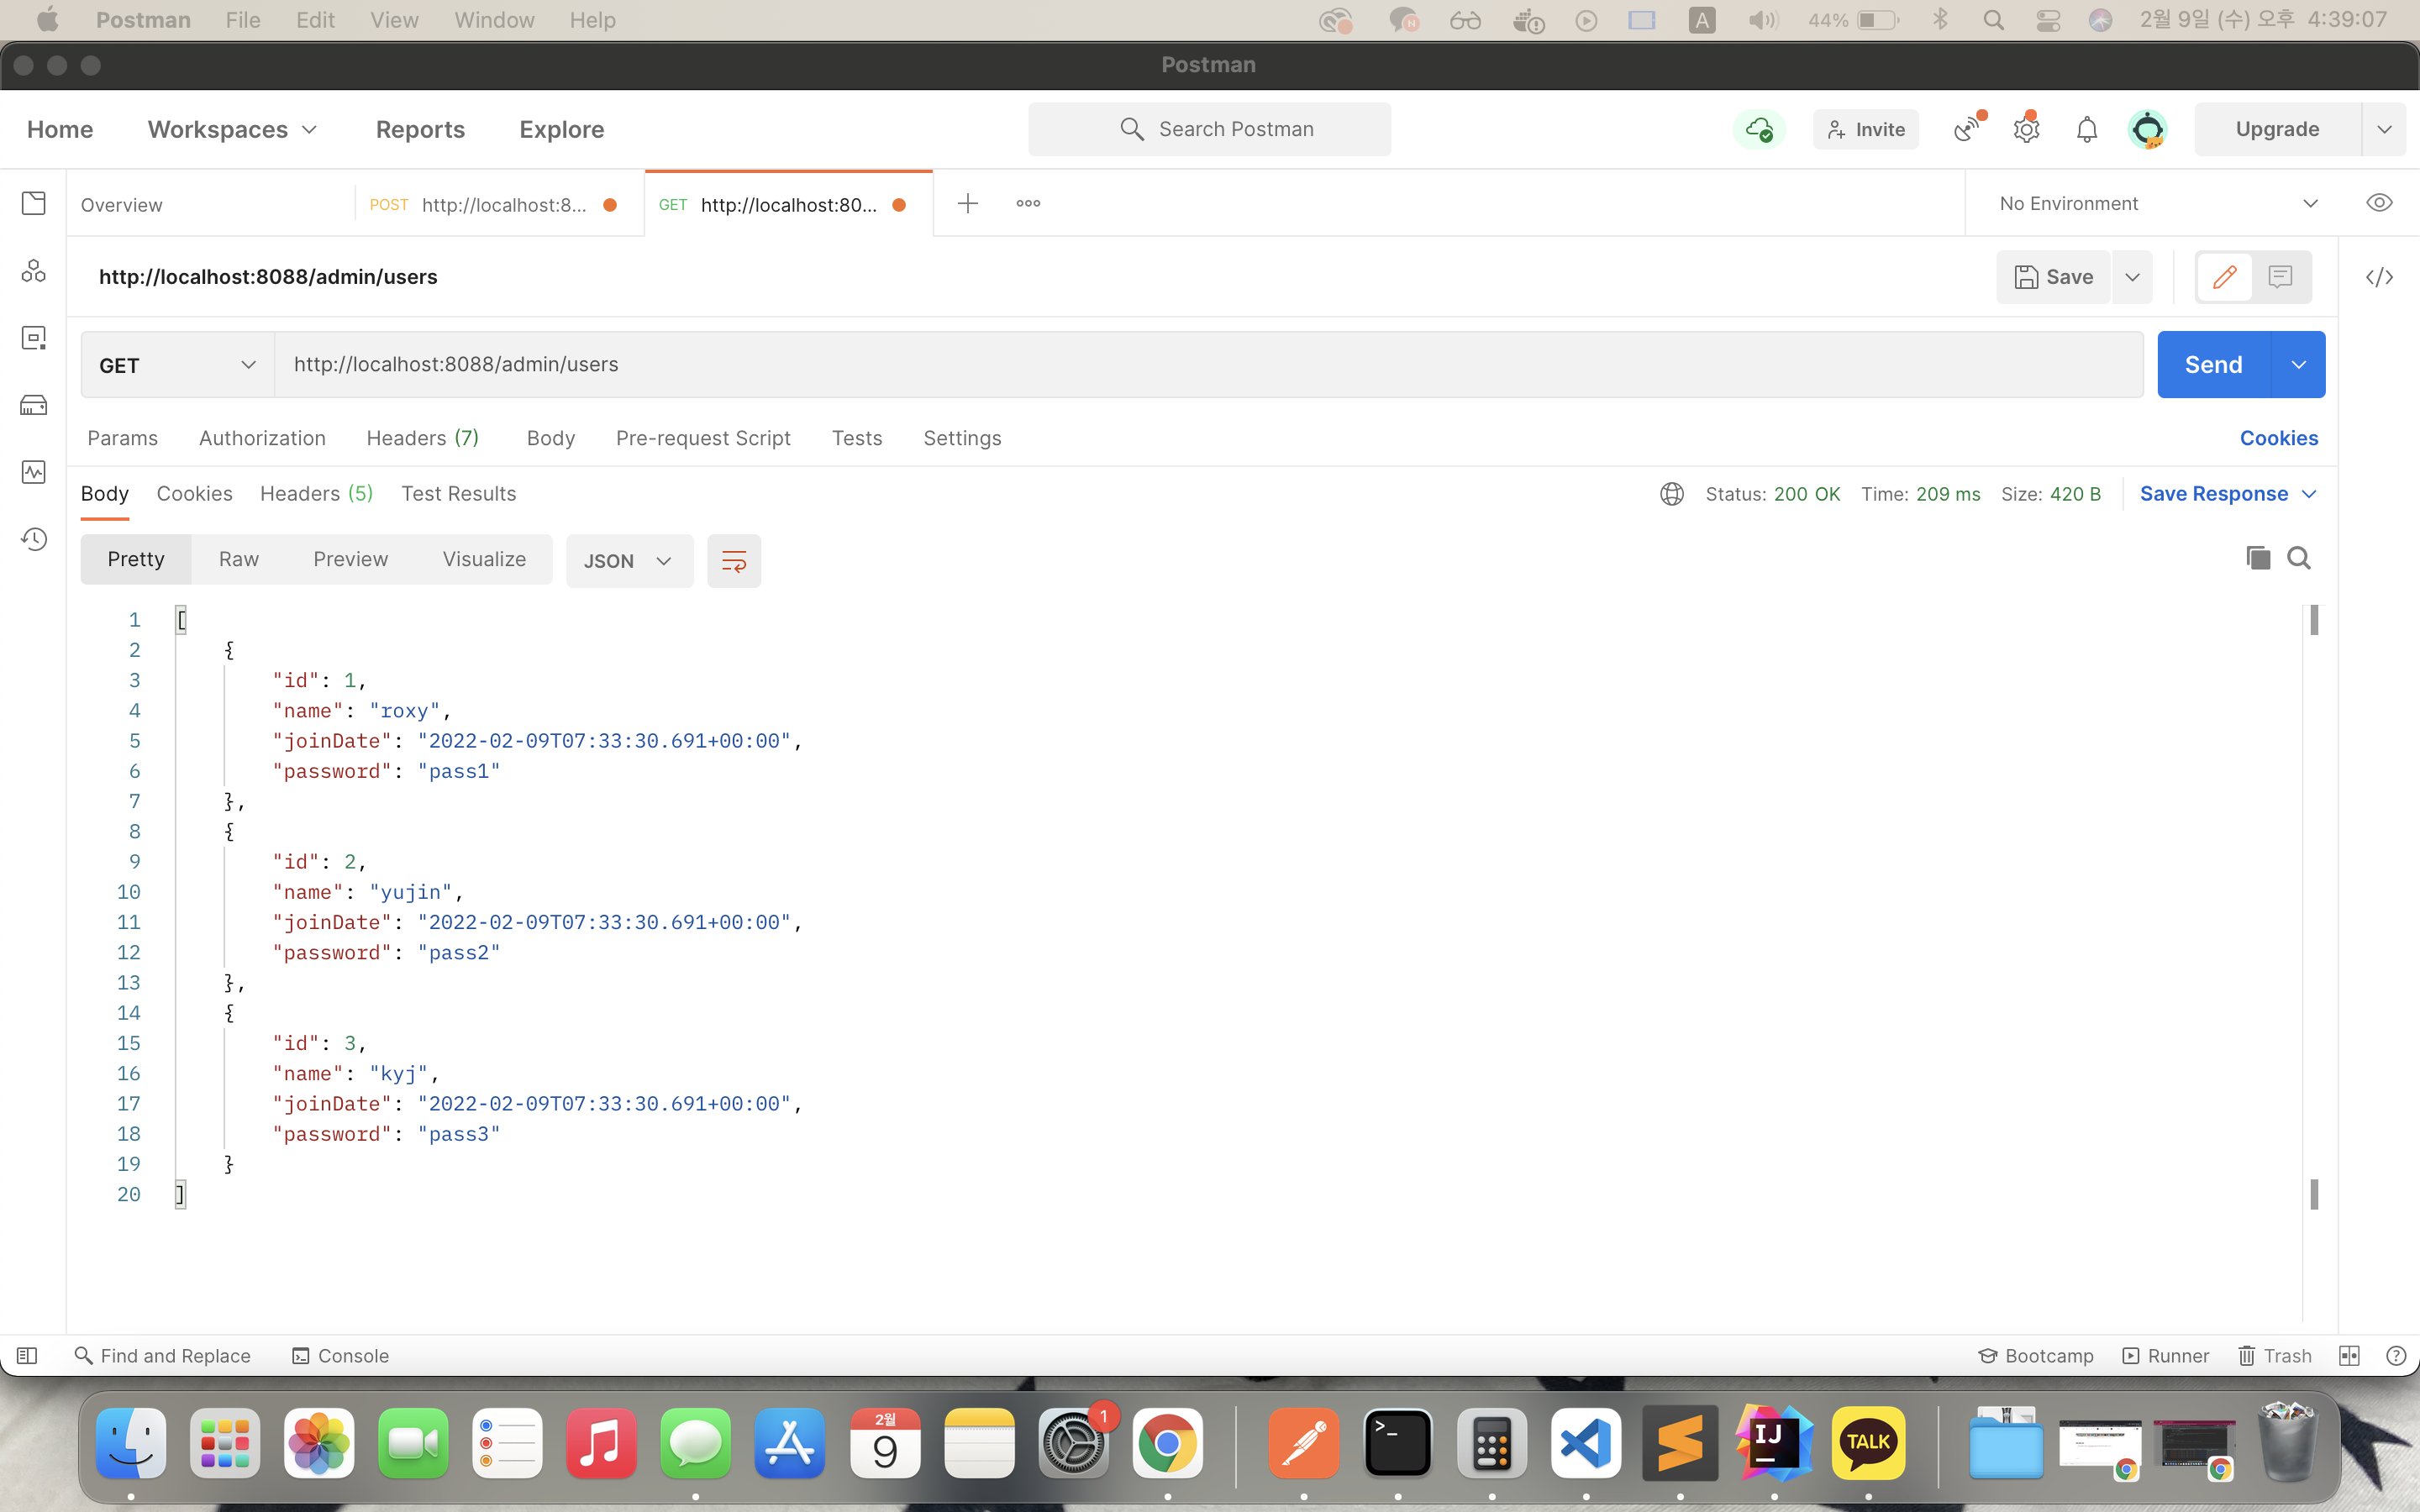Open the Collections sidebar icon
The height and width of the screenshot is (1512, 2420).
click(x=34, y=203)
